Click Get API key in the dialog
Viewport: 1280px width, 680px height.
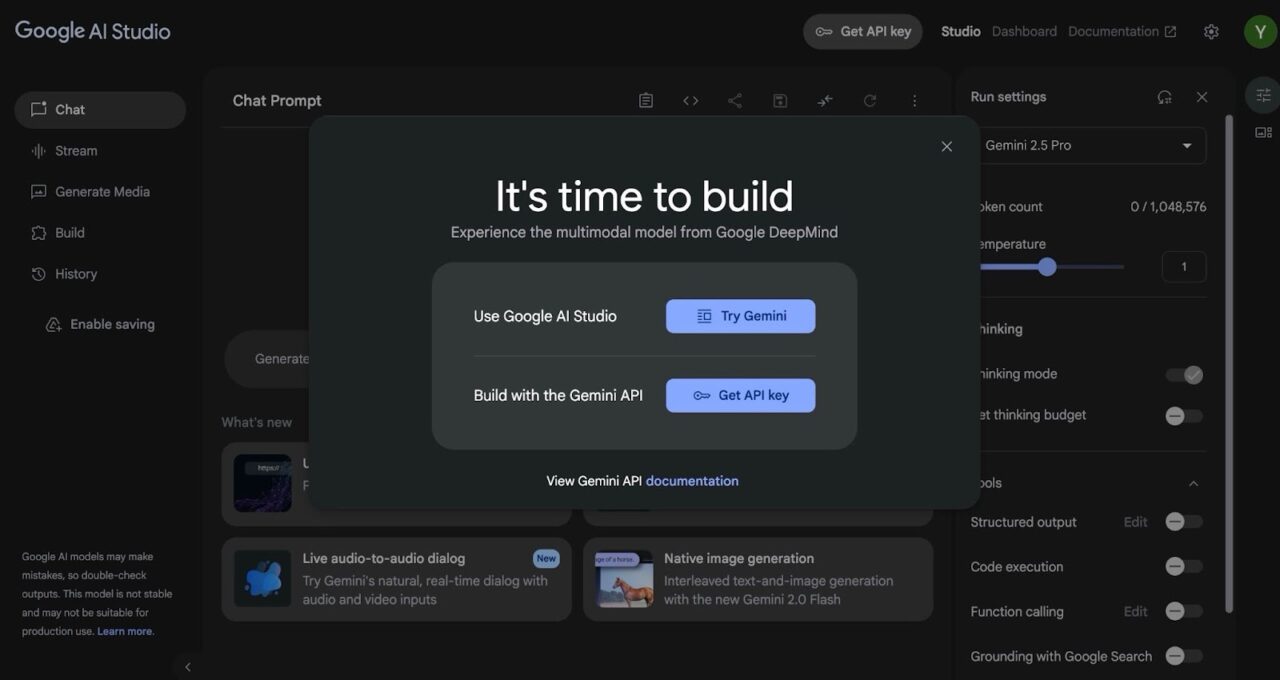coord(741,395)
